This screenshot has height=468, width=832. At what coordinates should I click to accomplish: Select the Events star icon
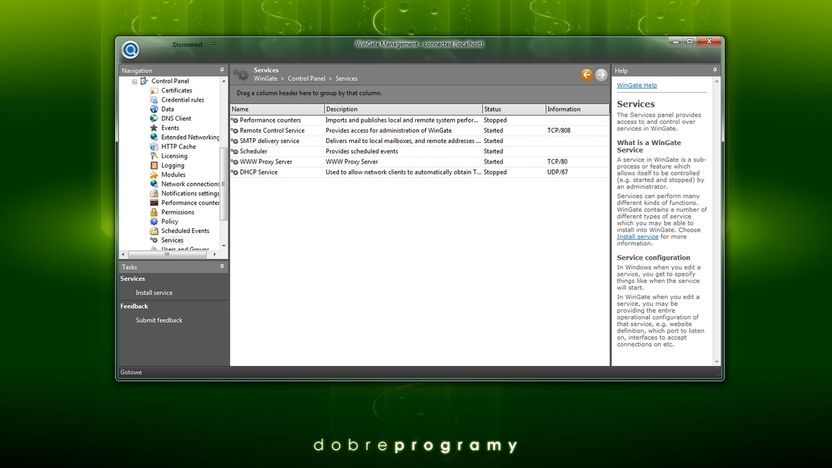click(x=154, y=128)
